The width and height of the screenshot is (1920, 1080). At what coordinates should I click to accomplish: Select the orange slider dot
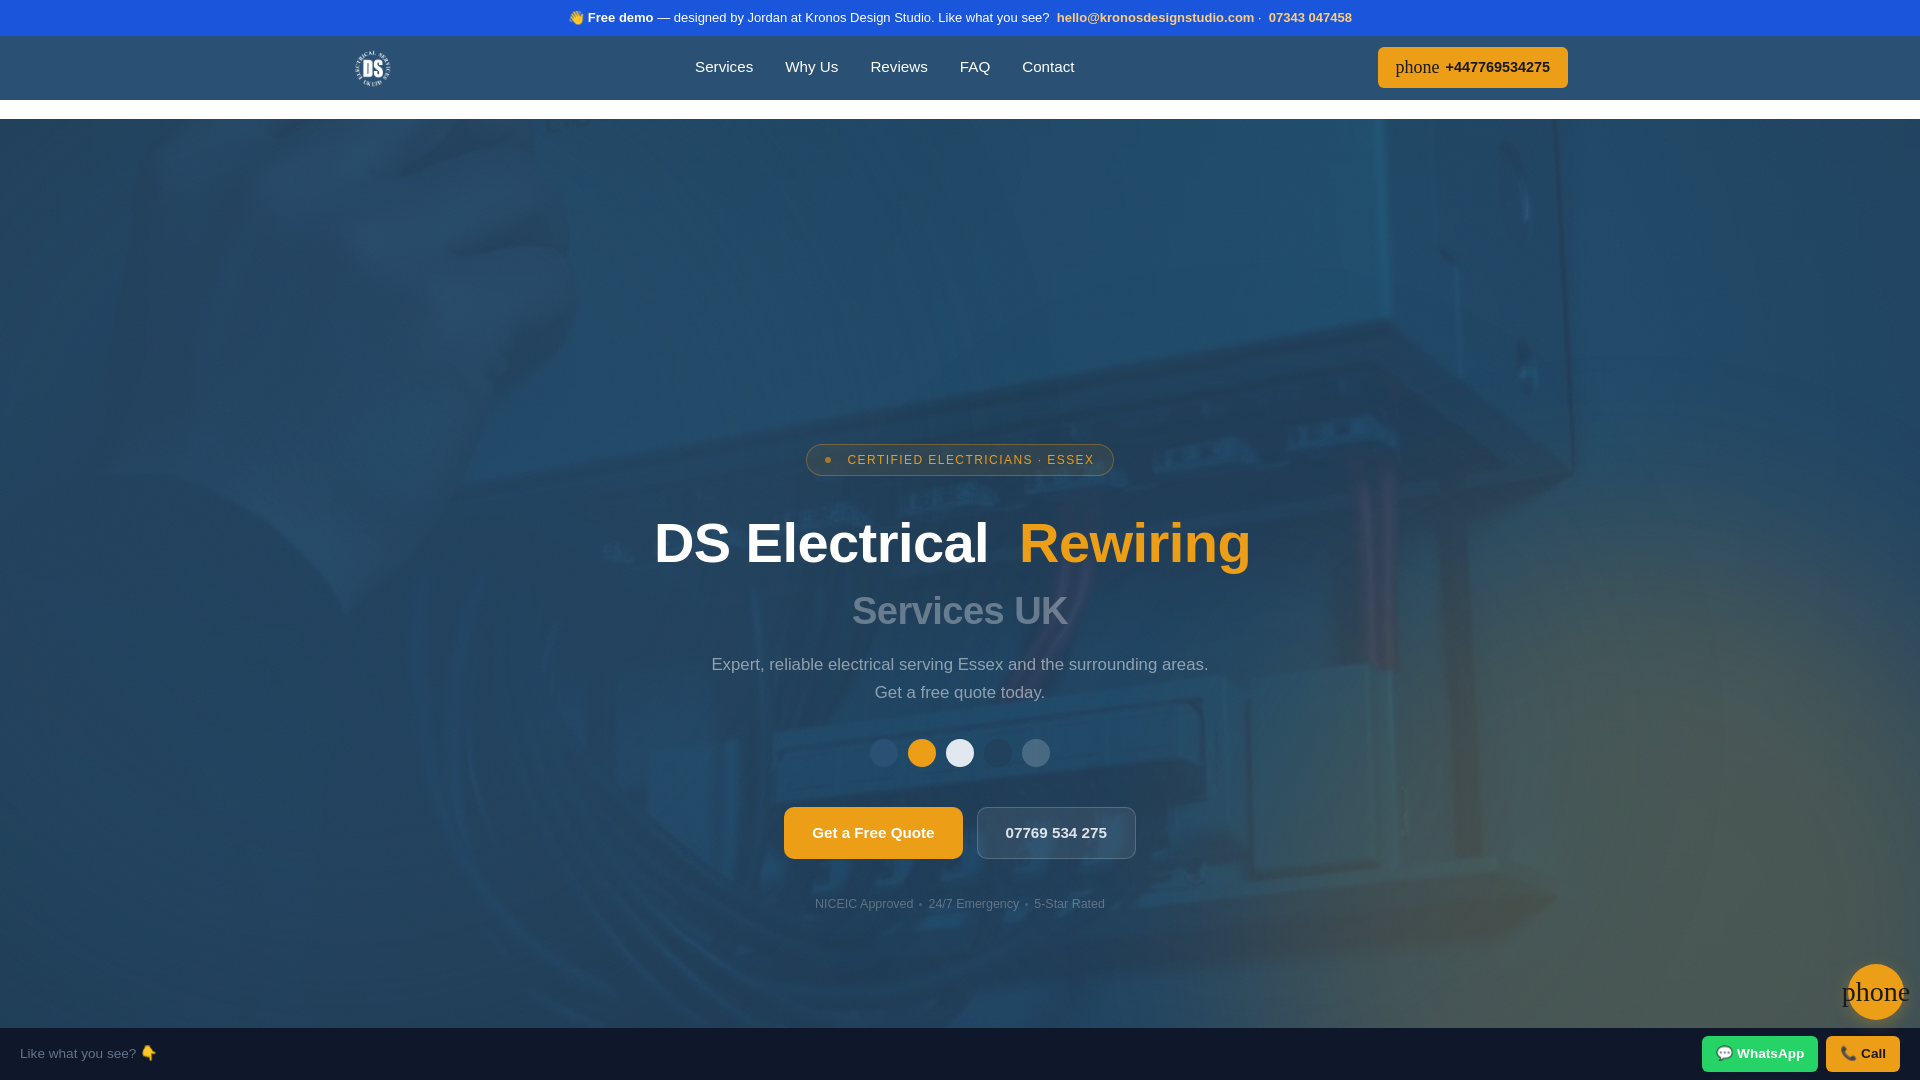tap(922, 753)
